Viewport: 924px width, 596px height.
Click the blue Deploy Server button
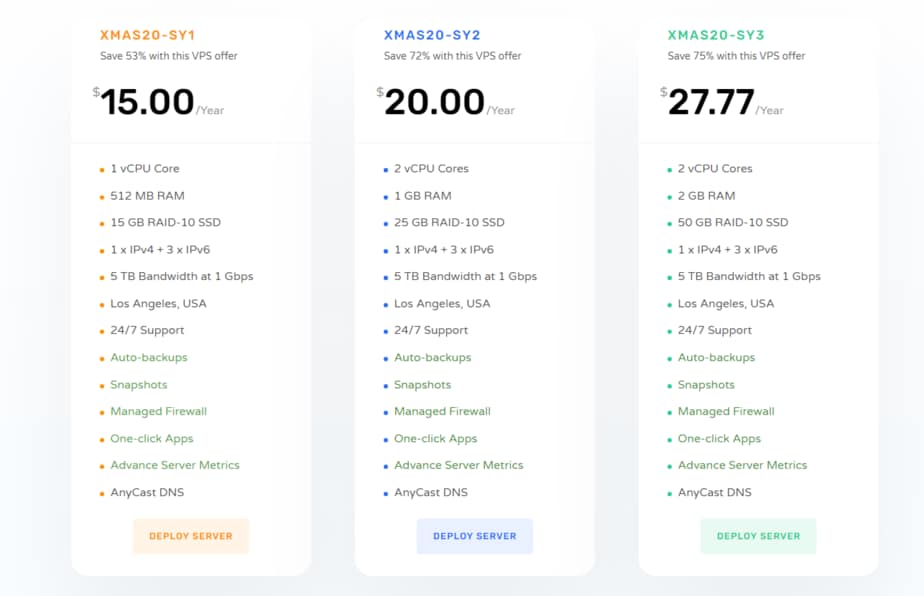tap(475, 536)
